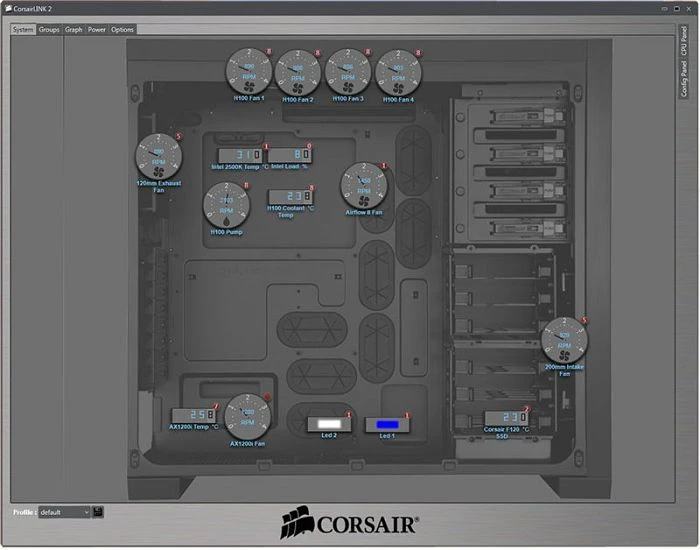Select the H100 Fan 3 gauge
The width and height of the screenshot is (700, 550).
point(348,72)
